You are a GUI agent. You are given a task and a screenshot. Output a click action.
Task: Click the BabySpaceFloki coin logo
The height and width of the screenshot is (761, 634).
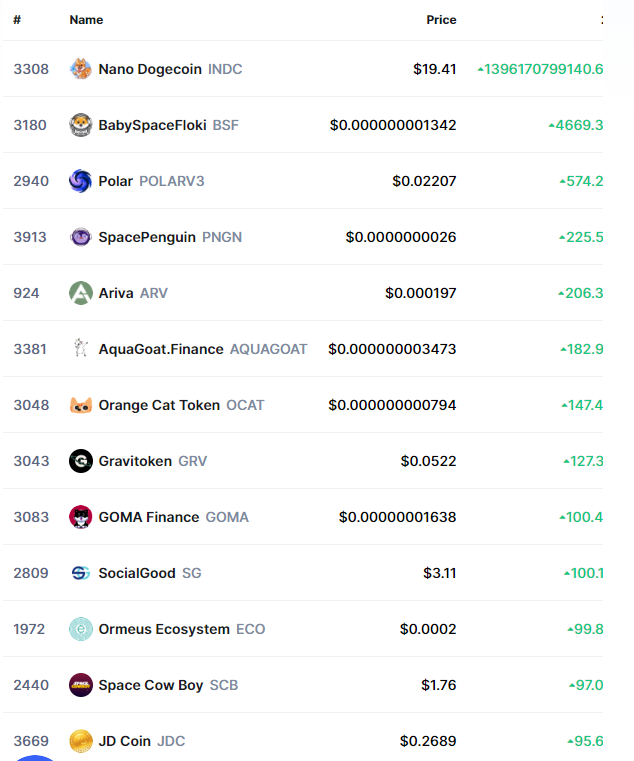[81, 125]
